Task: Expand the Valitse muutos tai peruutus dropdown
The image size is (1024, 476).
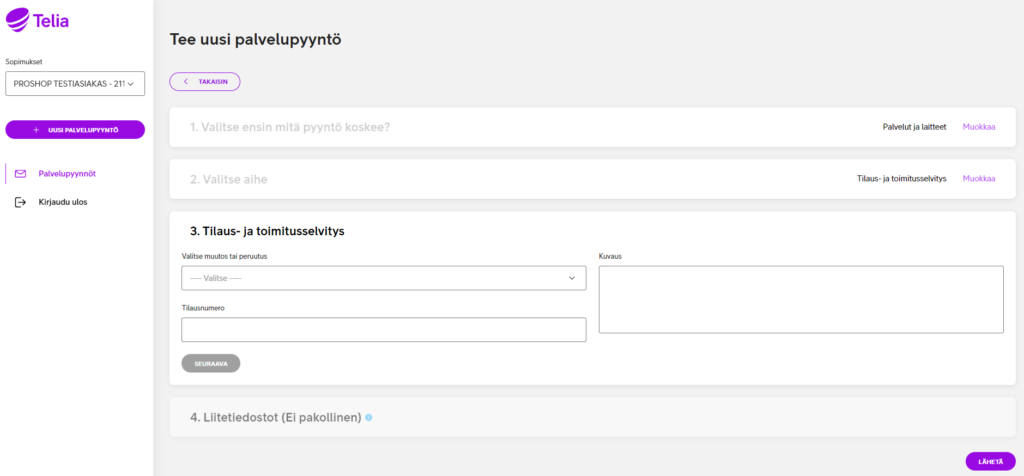Action: coord(384,278)
